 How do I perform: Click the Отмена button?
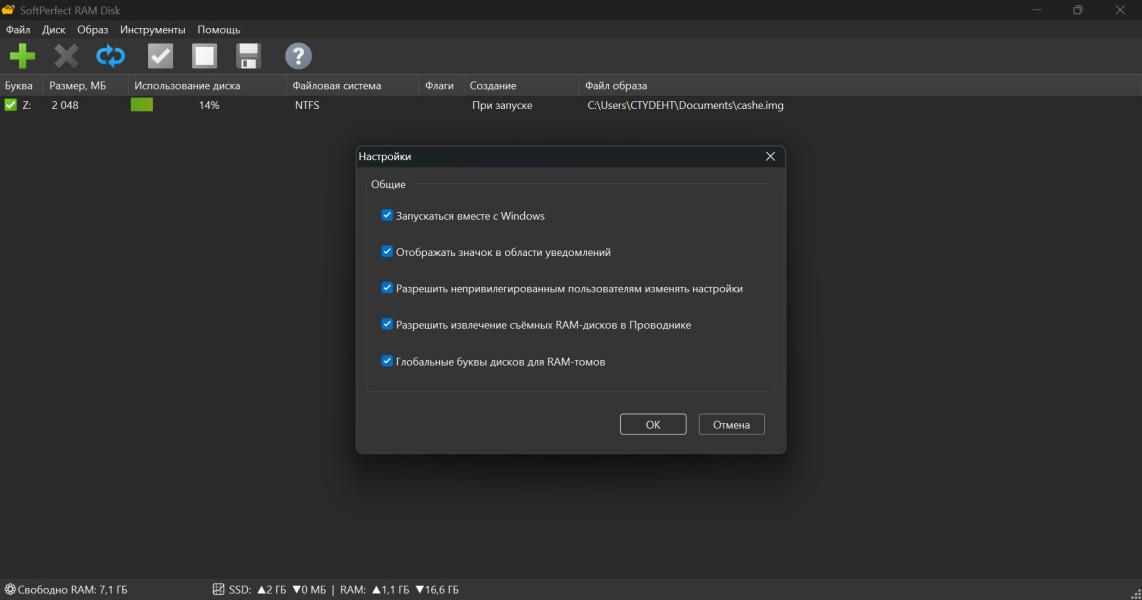[x=731, y=425]
